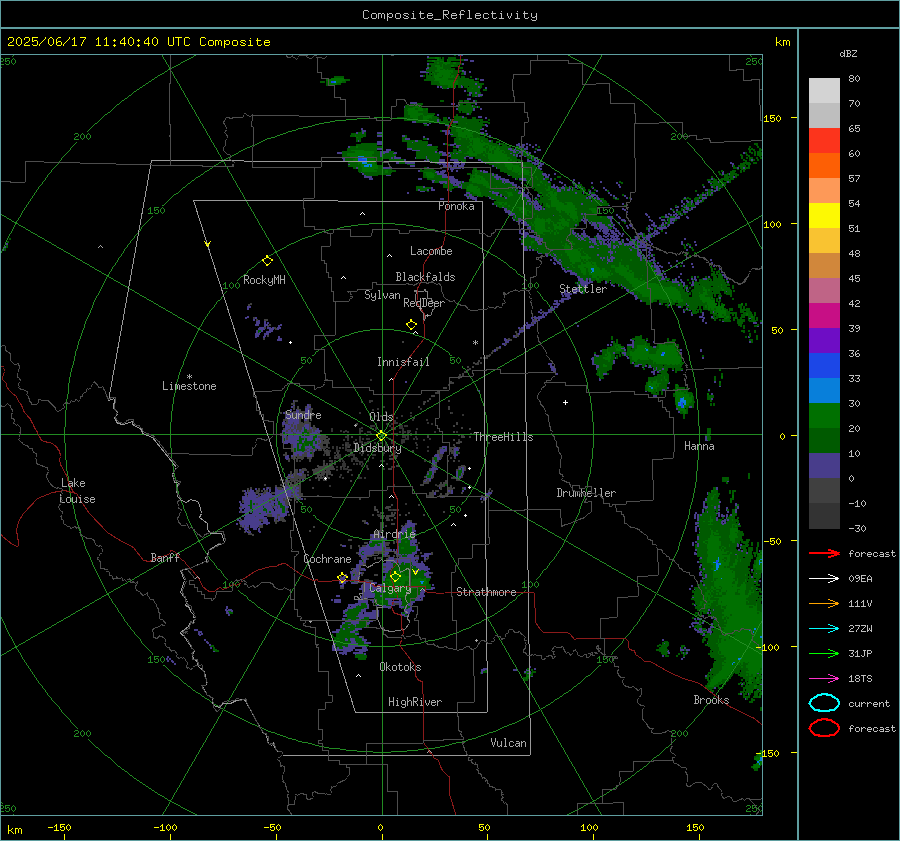This screenshot has height=841, width=900.
Task: Click yellow diamond marker below RedDeer
Action: click(x=411, y=325)
